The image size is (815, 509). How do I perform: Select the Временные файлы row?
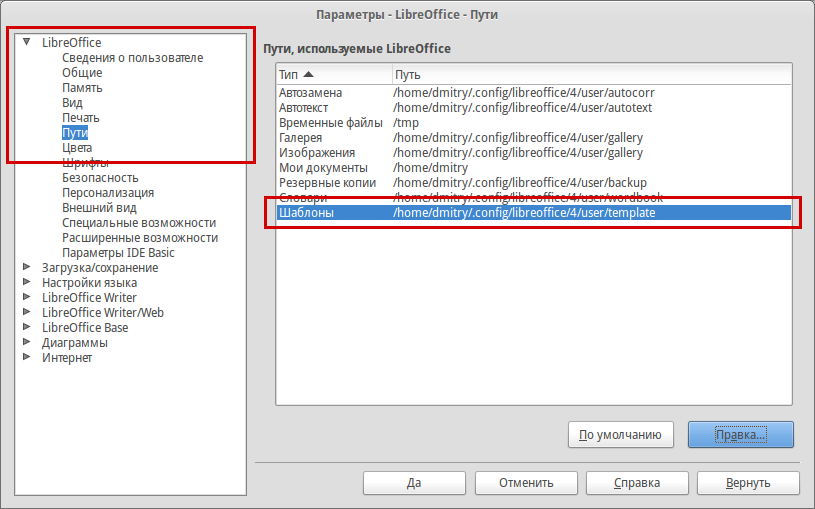pos(534,123)
